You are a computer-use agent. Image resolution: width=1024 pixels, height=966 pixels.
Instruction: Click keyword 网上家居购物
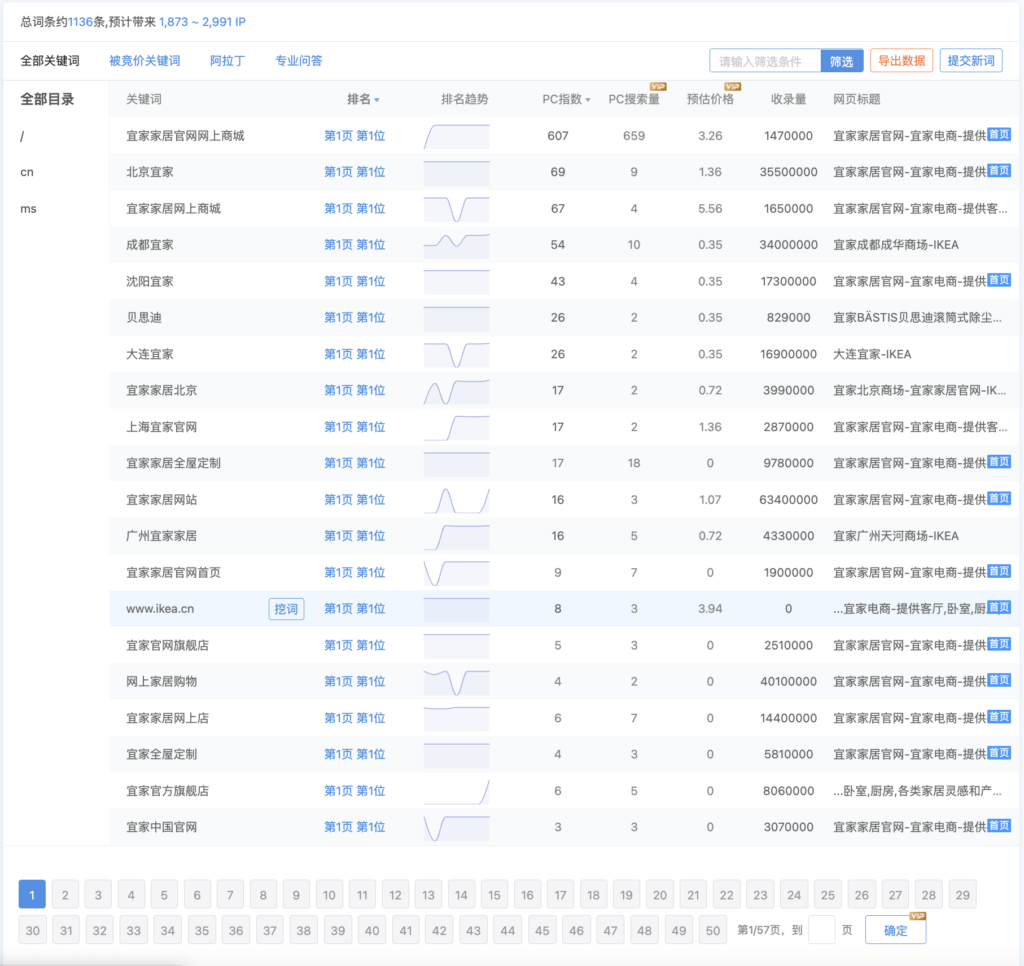pyautogui.click(x=161, y=681)
